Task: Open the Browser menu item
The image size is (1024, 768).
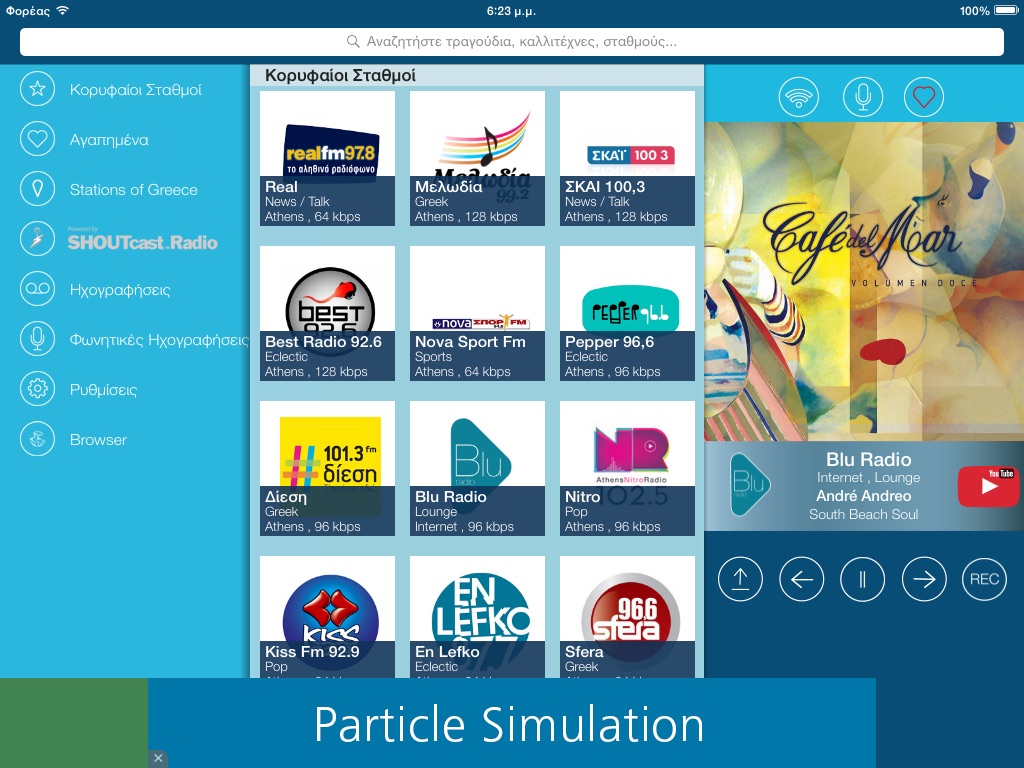Action: 98,440
